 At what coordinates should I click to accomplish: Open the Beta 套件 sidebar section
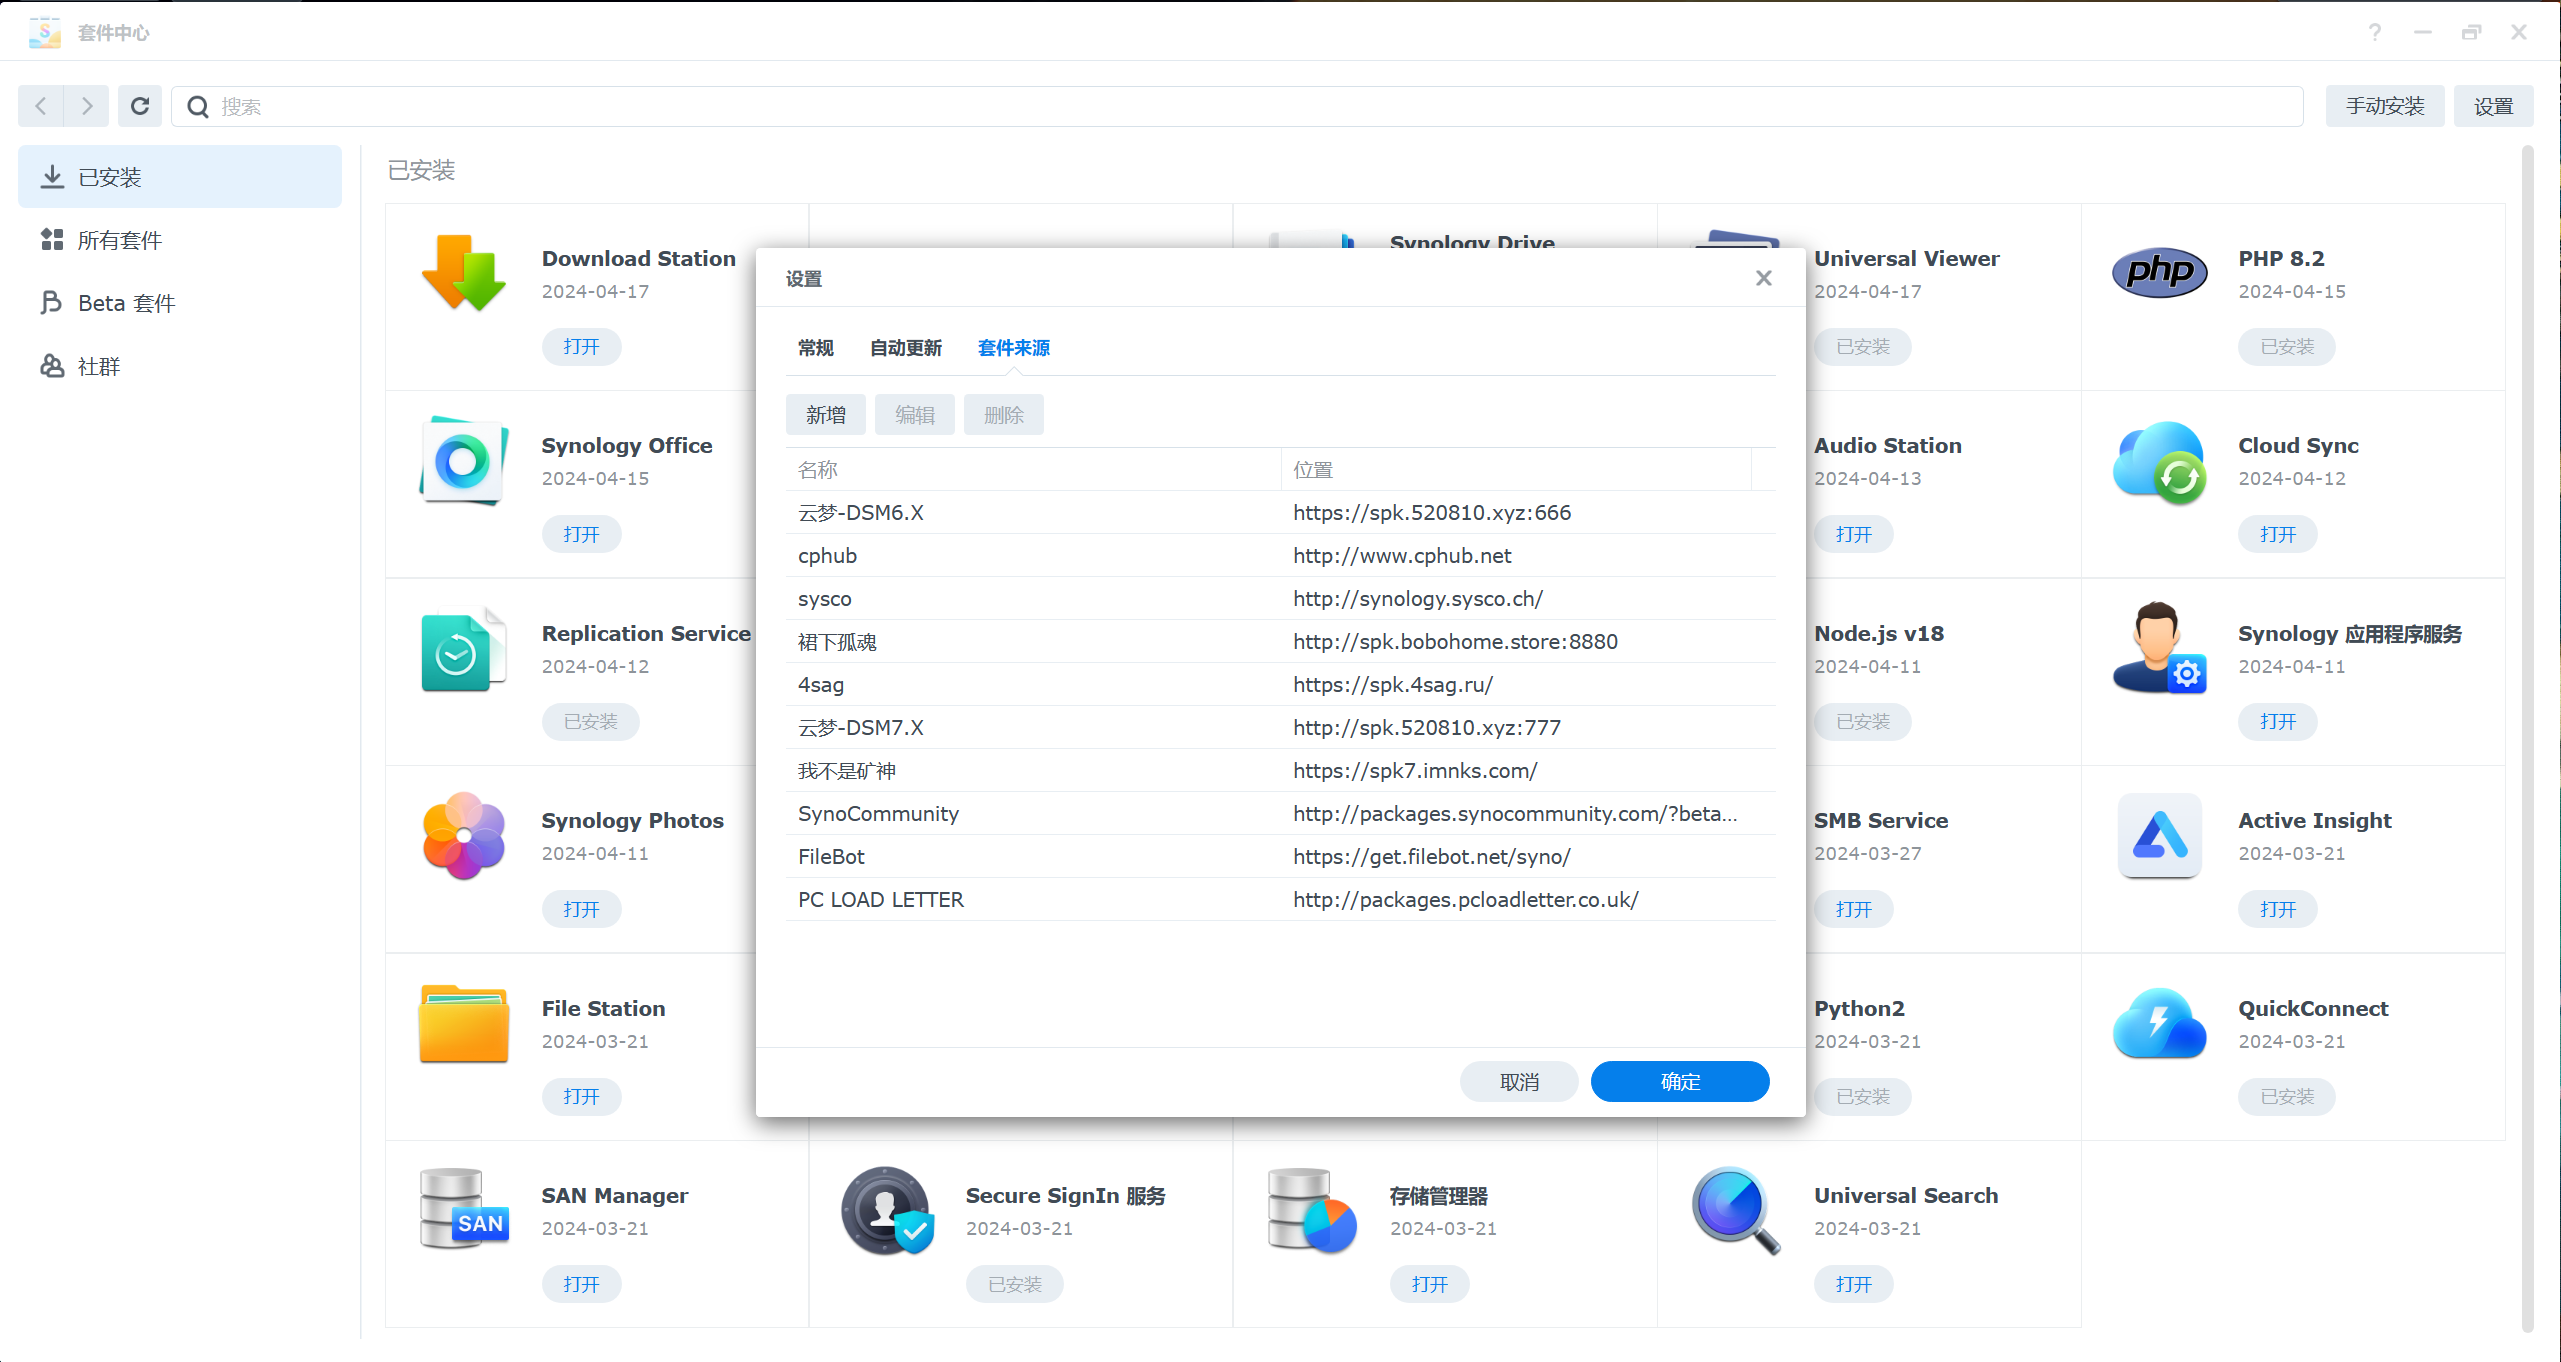(126, 303)
